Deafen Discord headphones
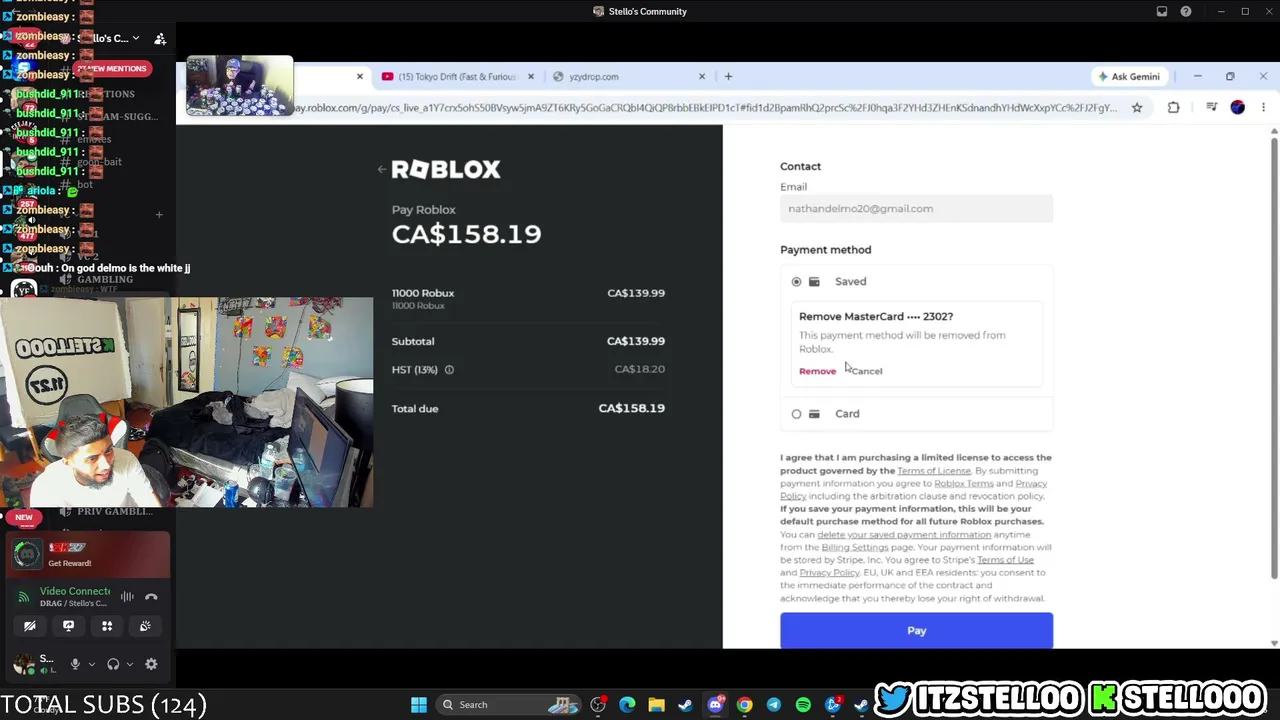This screenshot has width=1280, height=720. (113, 664)
